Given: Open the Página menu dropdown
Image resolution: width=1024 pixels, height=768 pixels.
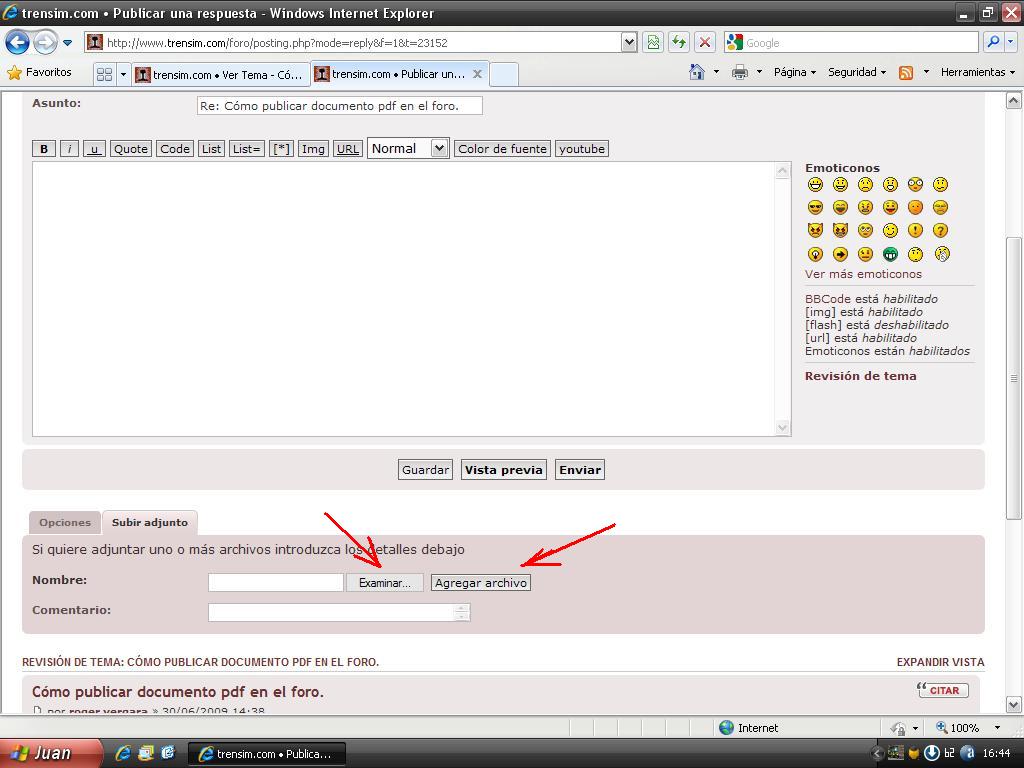Looking at the screenshot, I should tap(794, 72).
